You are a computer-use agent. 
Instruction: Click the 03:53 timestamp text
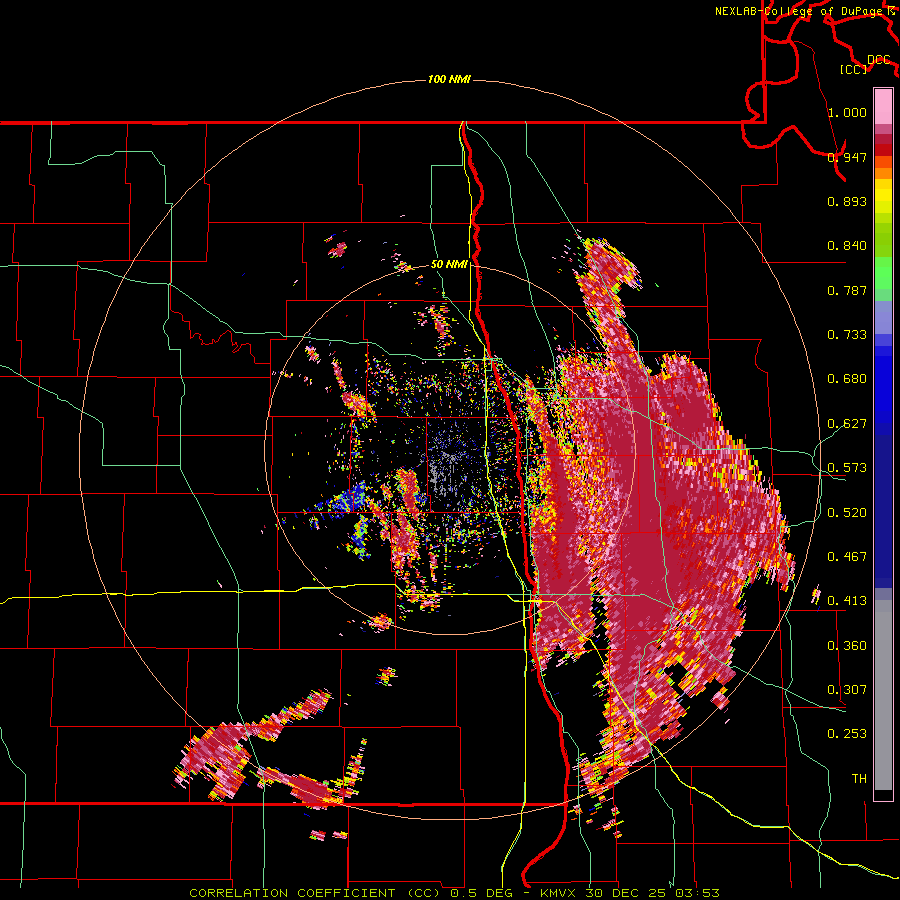click(x=697, y=893)
